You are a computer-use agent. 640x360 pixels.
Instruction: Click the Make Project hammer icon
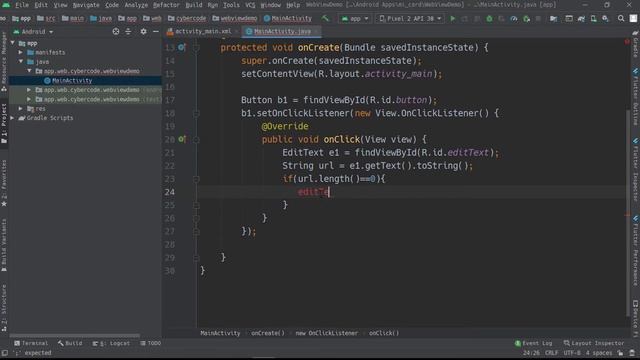point(325,18)
